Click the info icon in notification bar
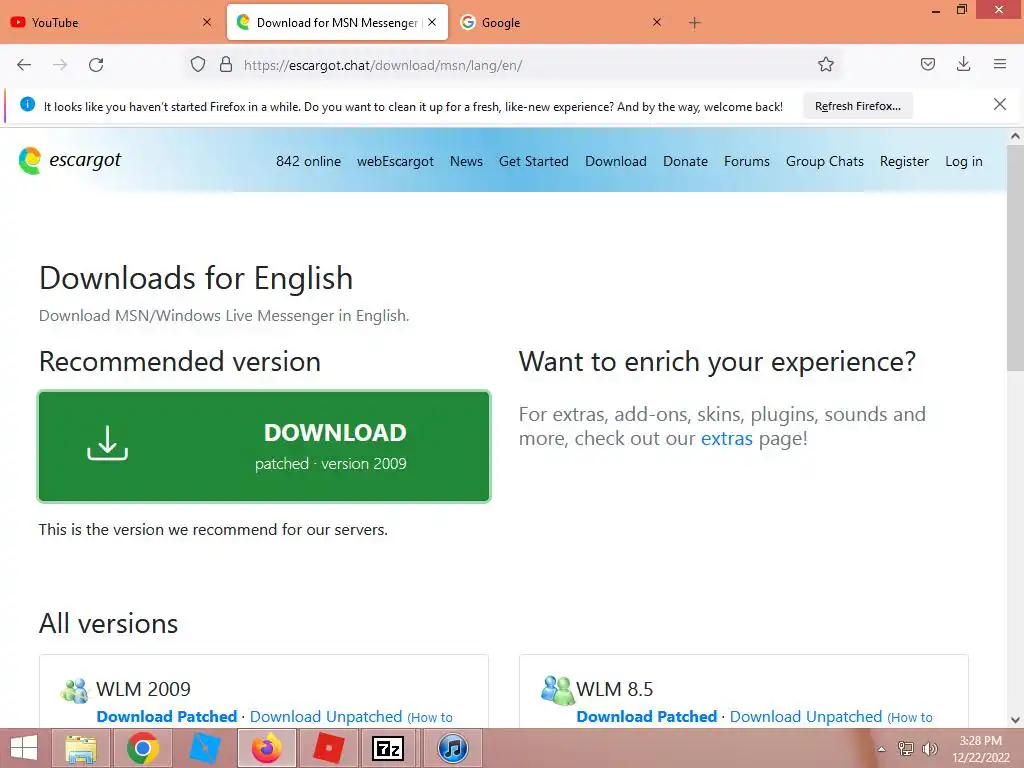The height and width of the screenshot is (768, 1024). coord(27,104)
